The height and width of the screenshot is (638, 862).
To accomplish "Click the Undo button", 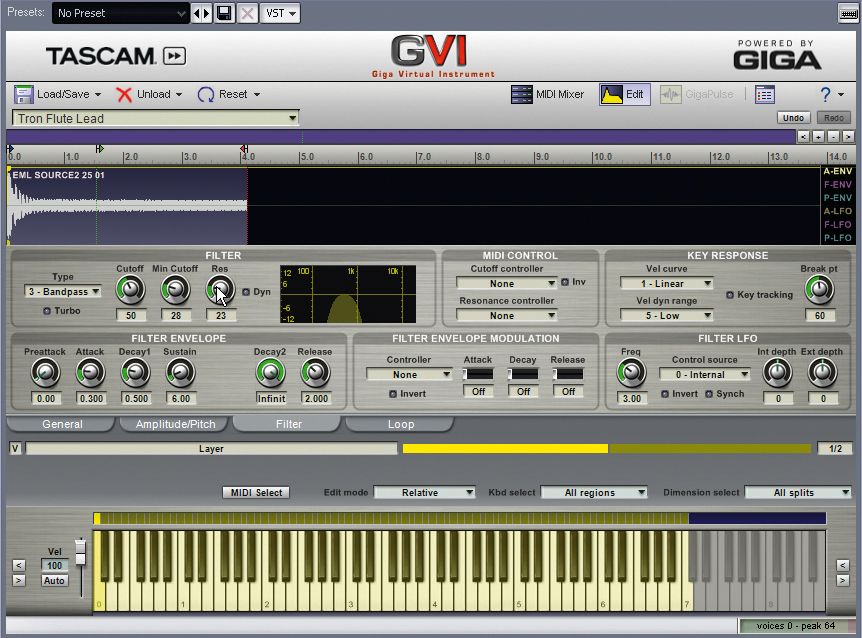I will point(793,117).
